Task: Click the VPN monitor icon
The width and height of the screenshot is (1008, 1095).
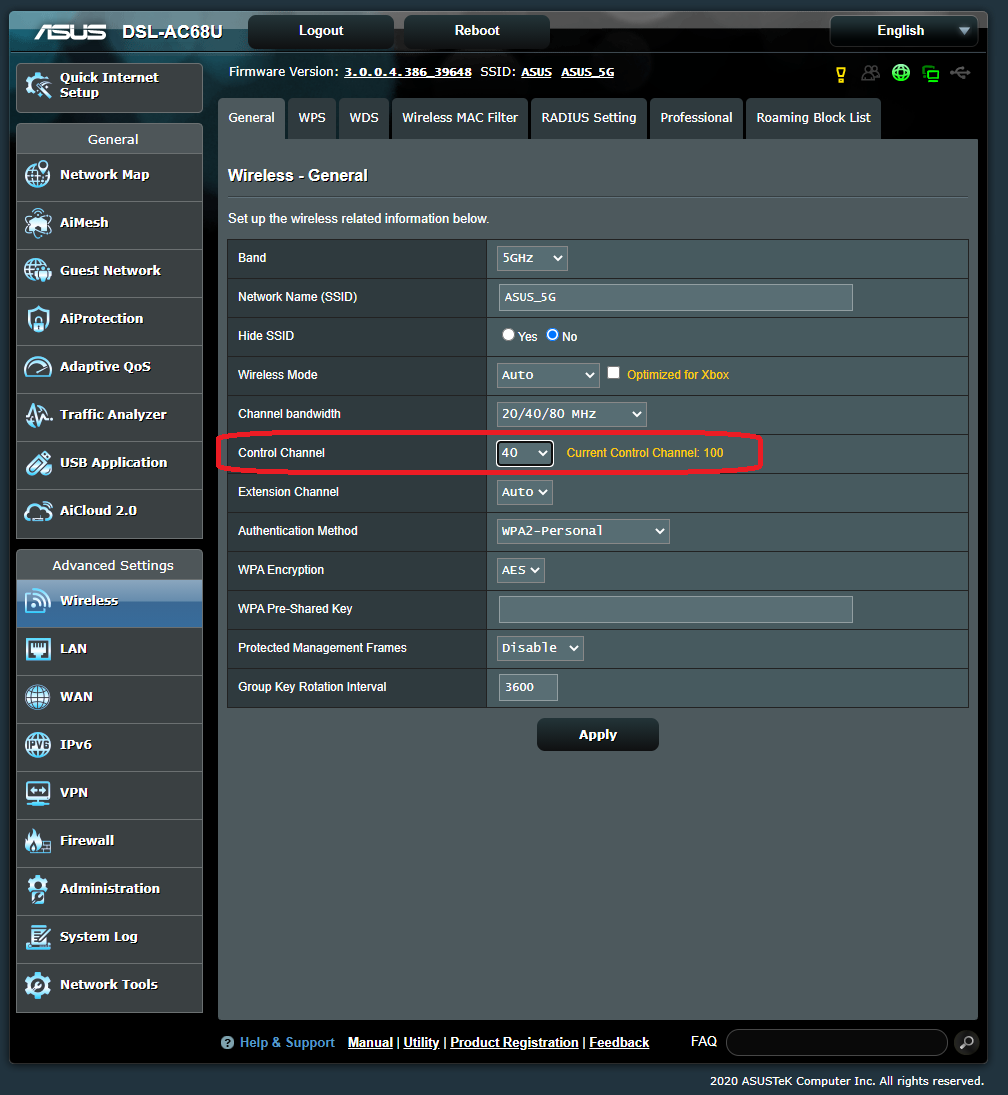Action: (x=38, y=793)
